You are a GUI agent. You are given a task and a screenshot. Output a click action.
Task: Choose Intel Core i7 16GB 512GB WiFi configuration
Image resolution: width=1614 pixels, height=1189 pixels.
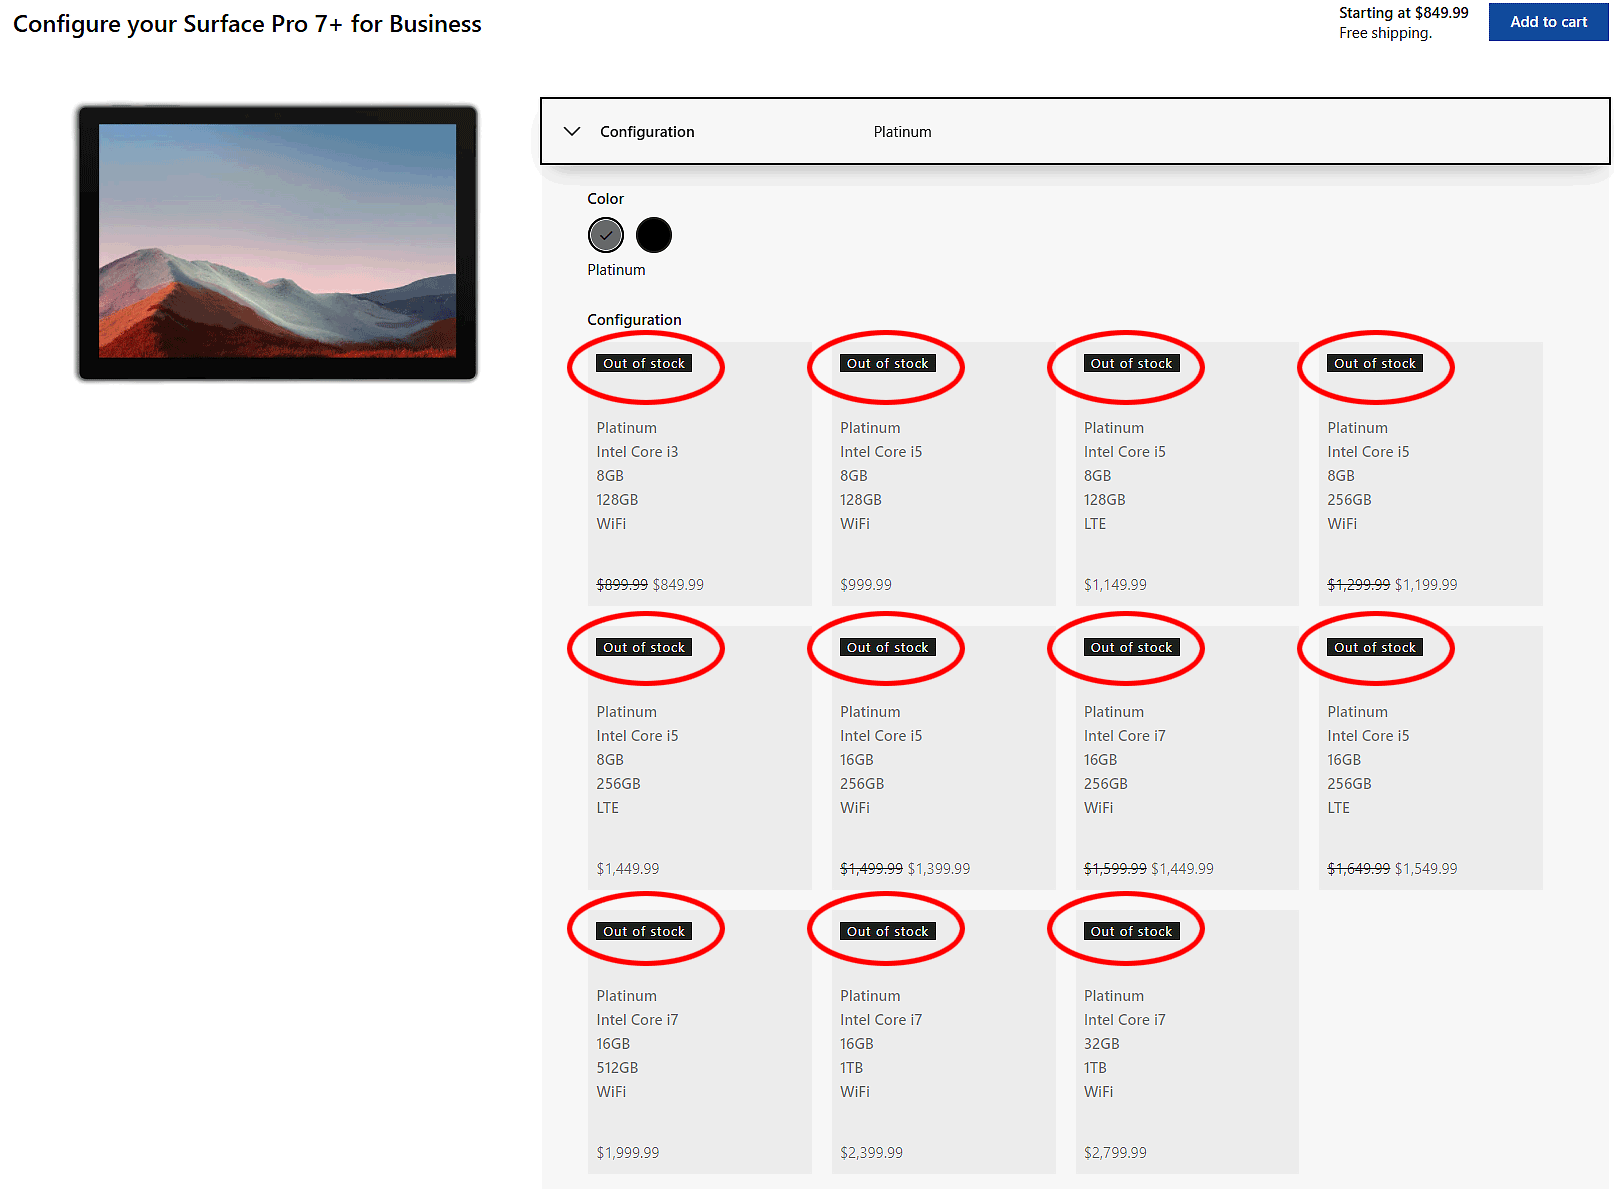pos(699,1042)
